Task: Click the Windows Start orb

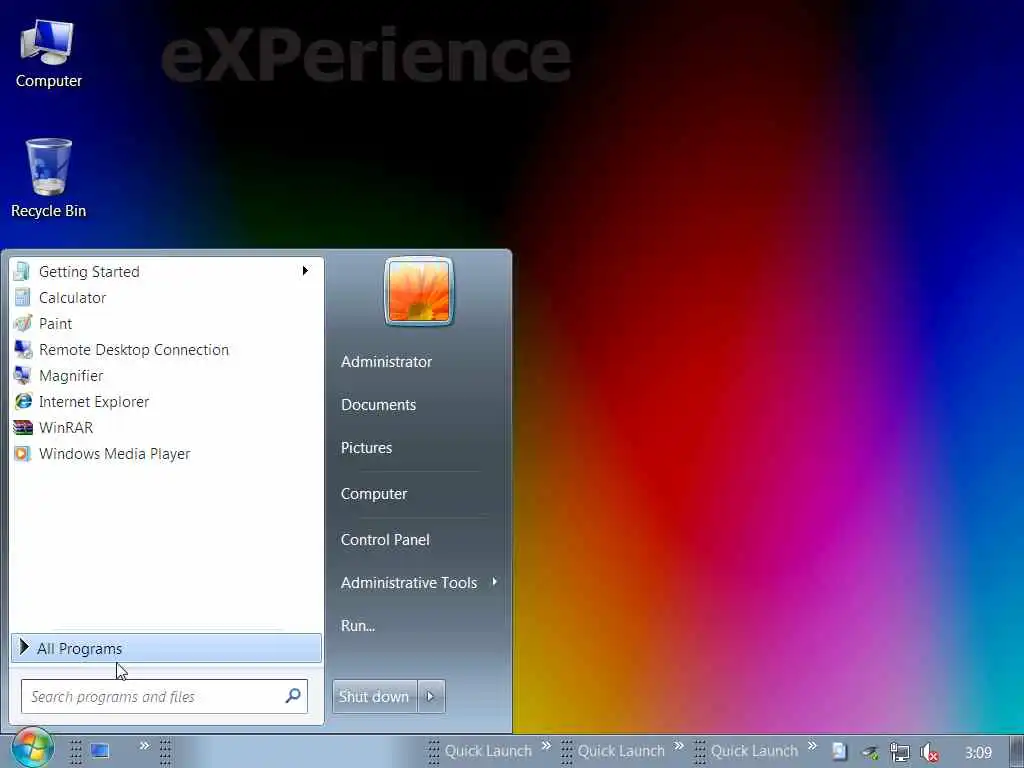Action: pos(33,748)
